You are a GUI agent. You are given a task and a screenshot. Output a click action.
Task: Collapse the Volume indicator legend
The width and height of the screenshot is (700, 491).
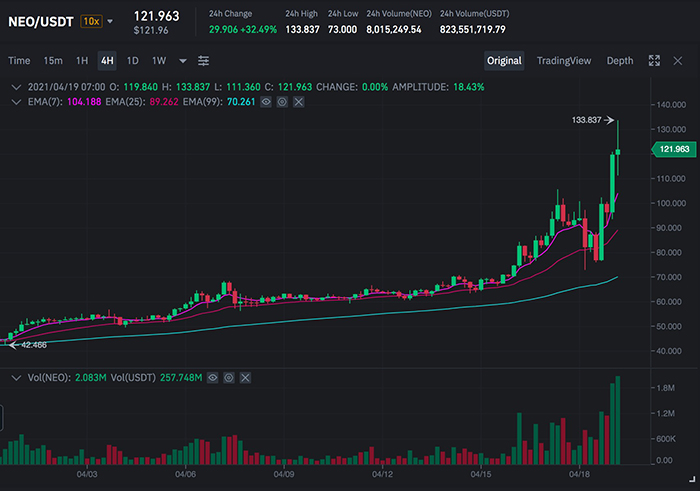click(12, 377)
